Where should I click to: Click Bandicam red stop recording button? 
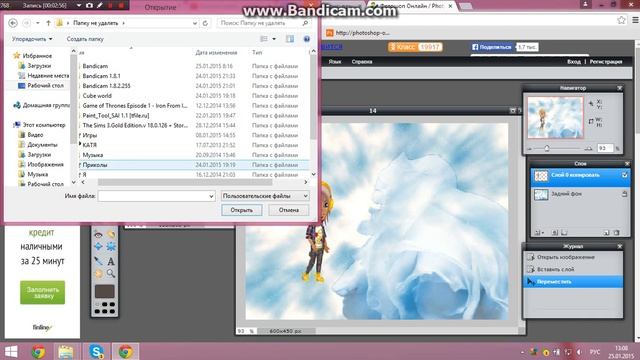pyautogui.click(x=121, y=5)
